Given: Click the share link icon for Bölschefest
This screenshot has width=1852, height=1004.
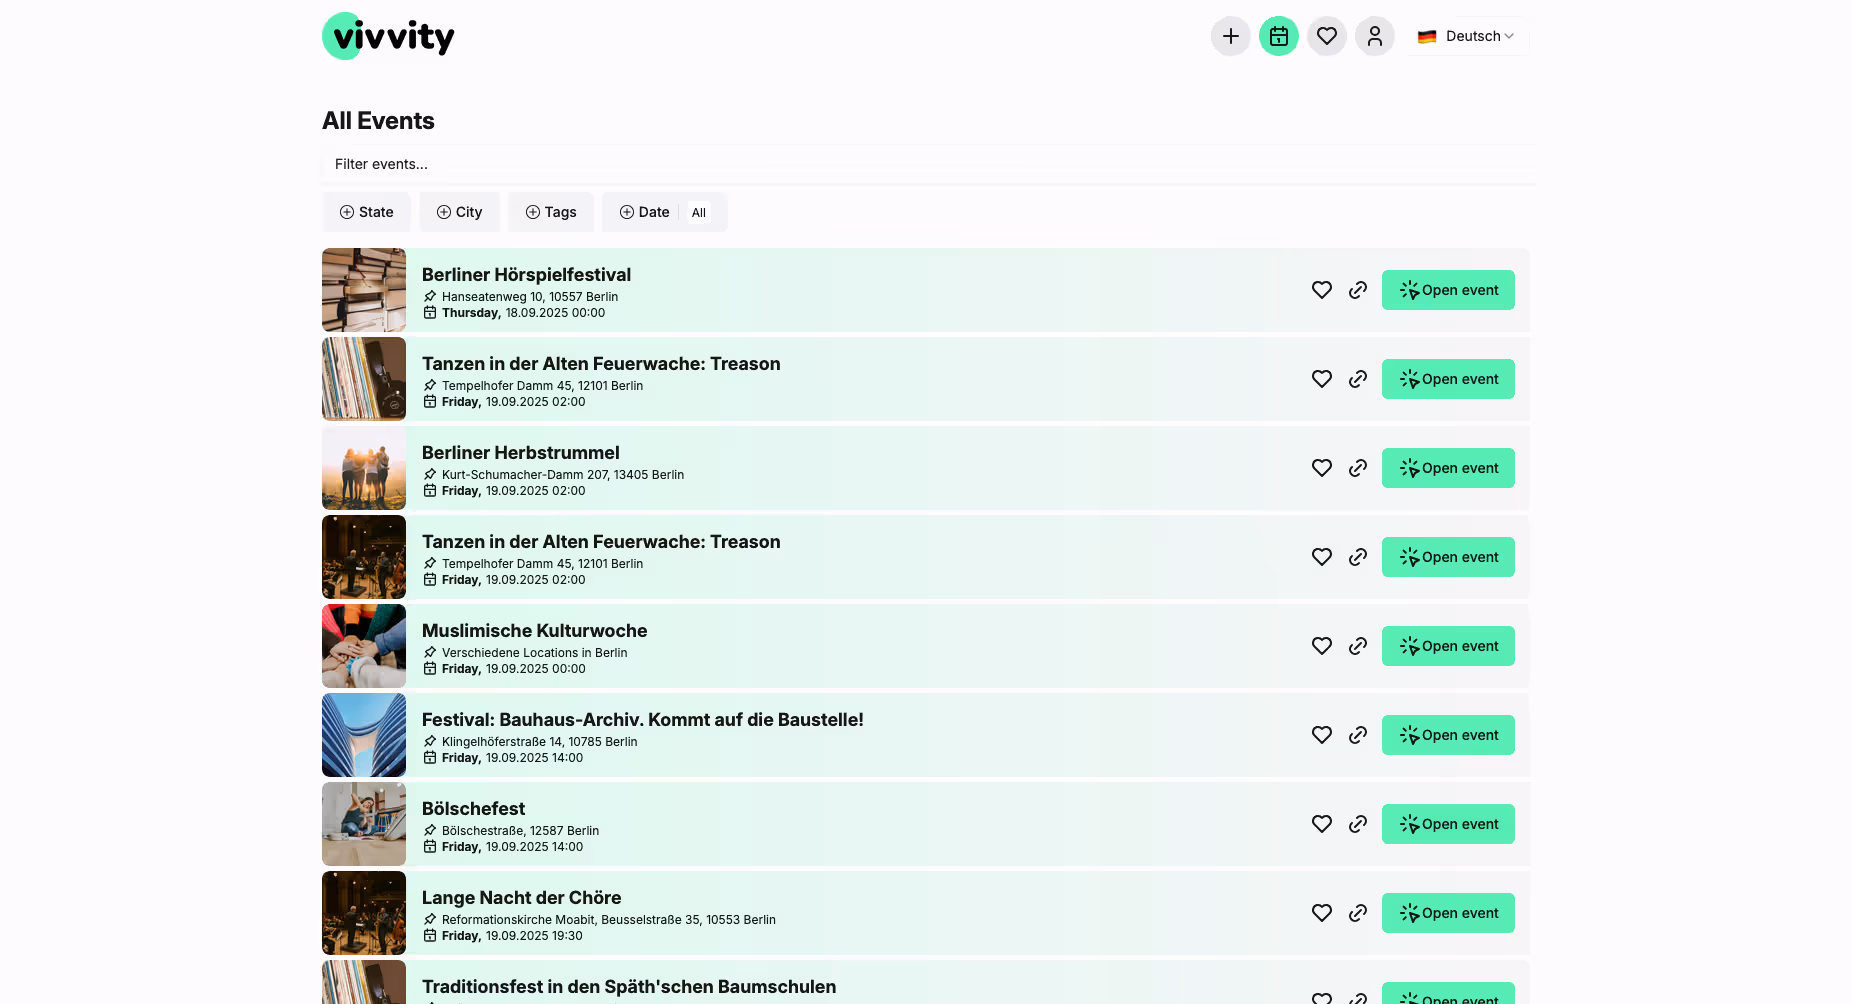Looking at the screenshot, I should pyautogui.click(x=1358, y=824).
